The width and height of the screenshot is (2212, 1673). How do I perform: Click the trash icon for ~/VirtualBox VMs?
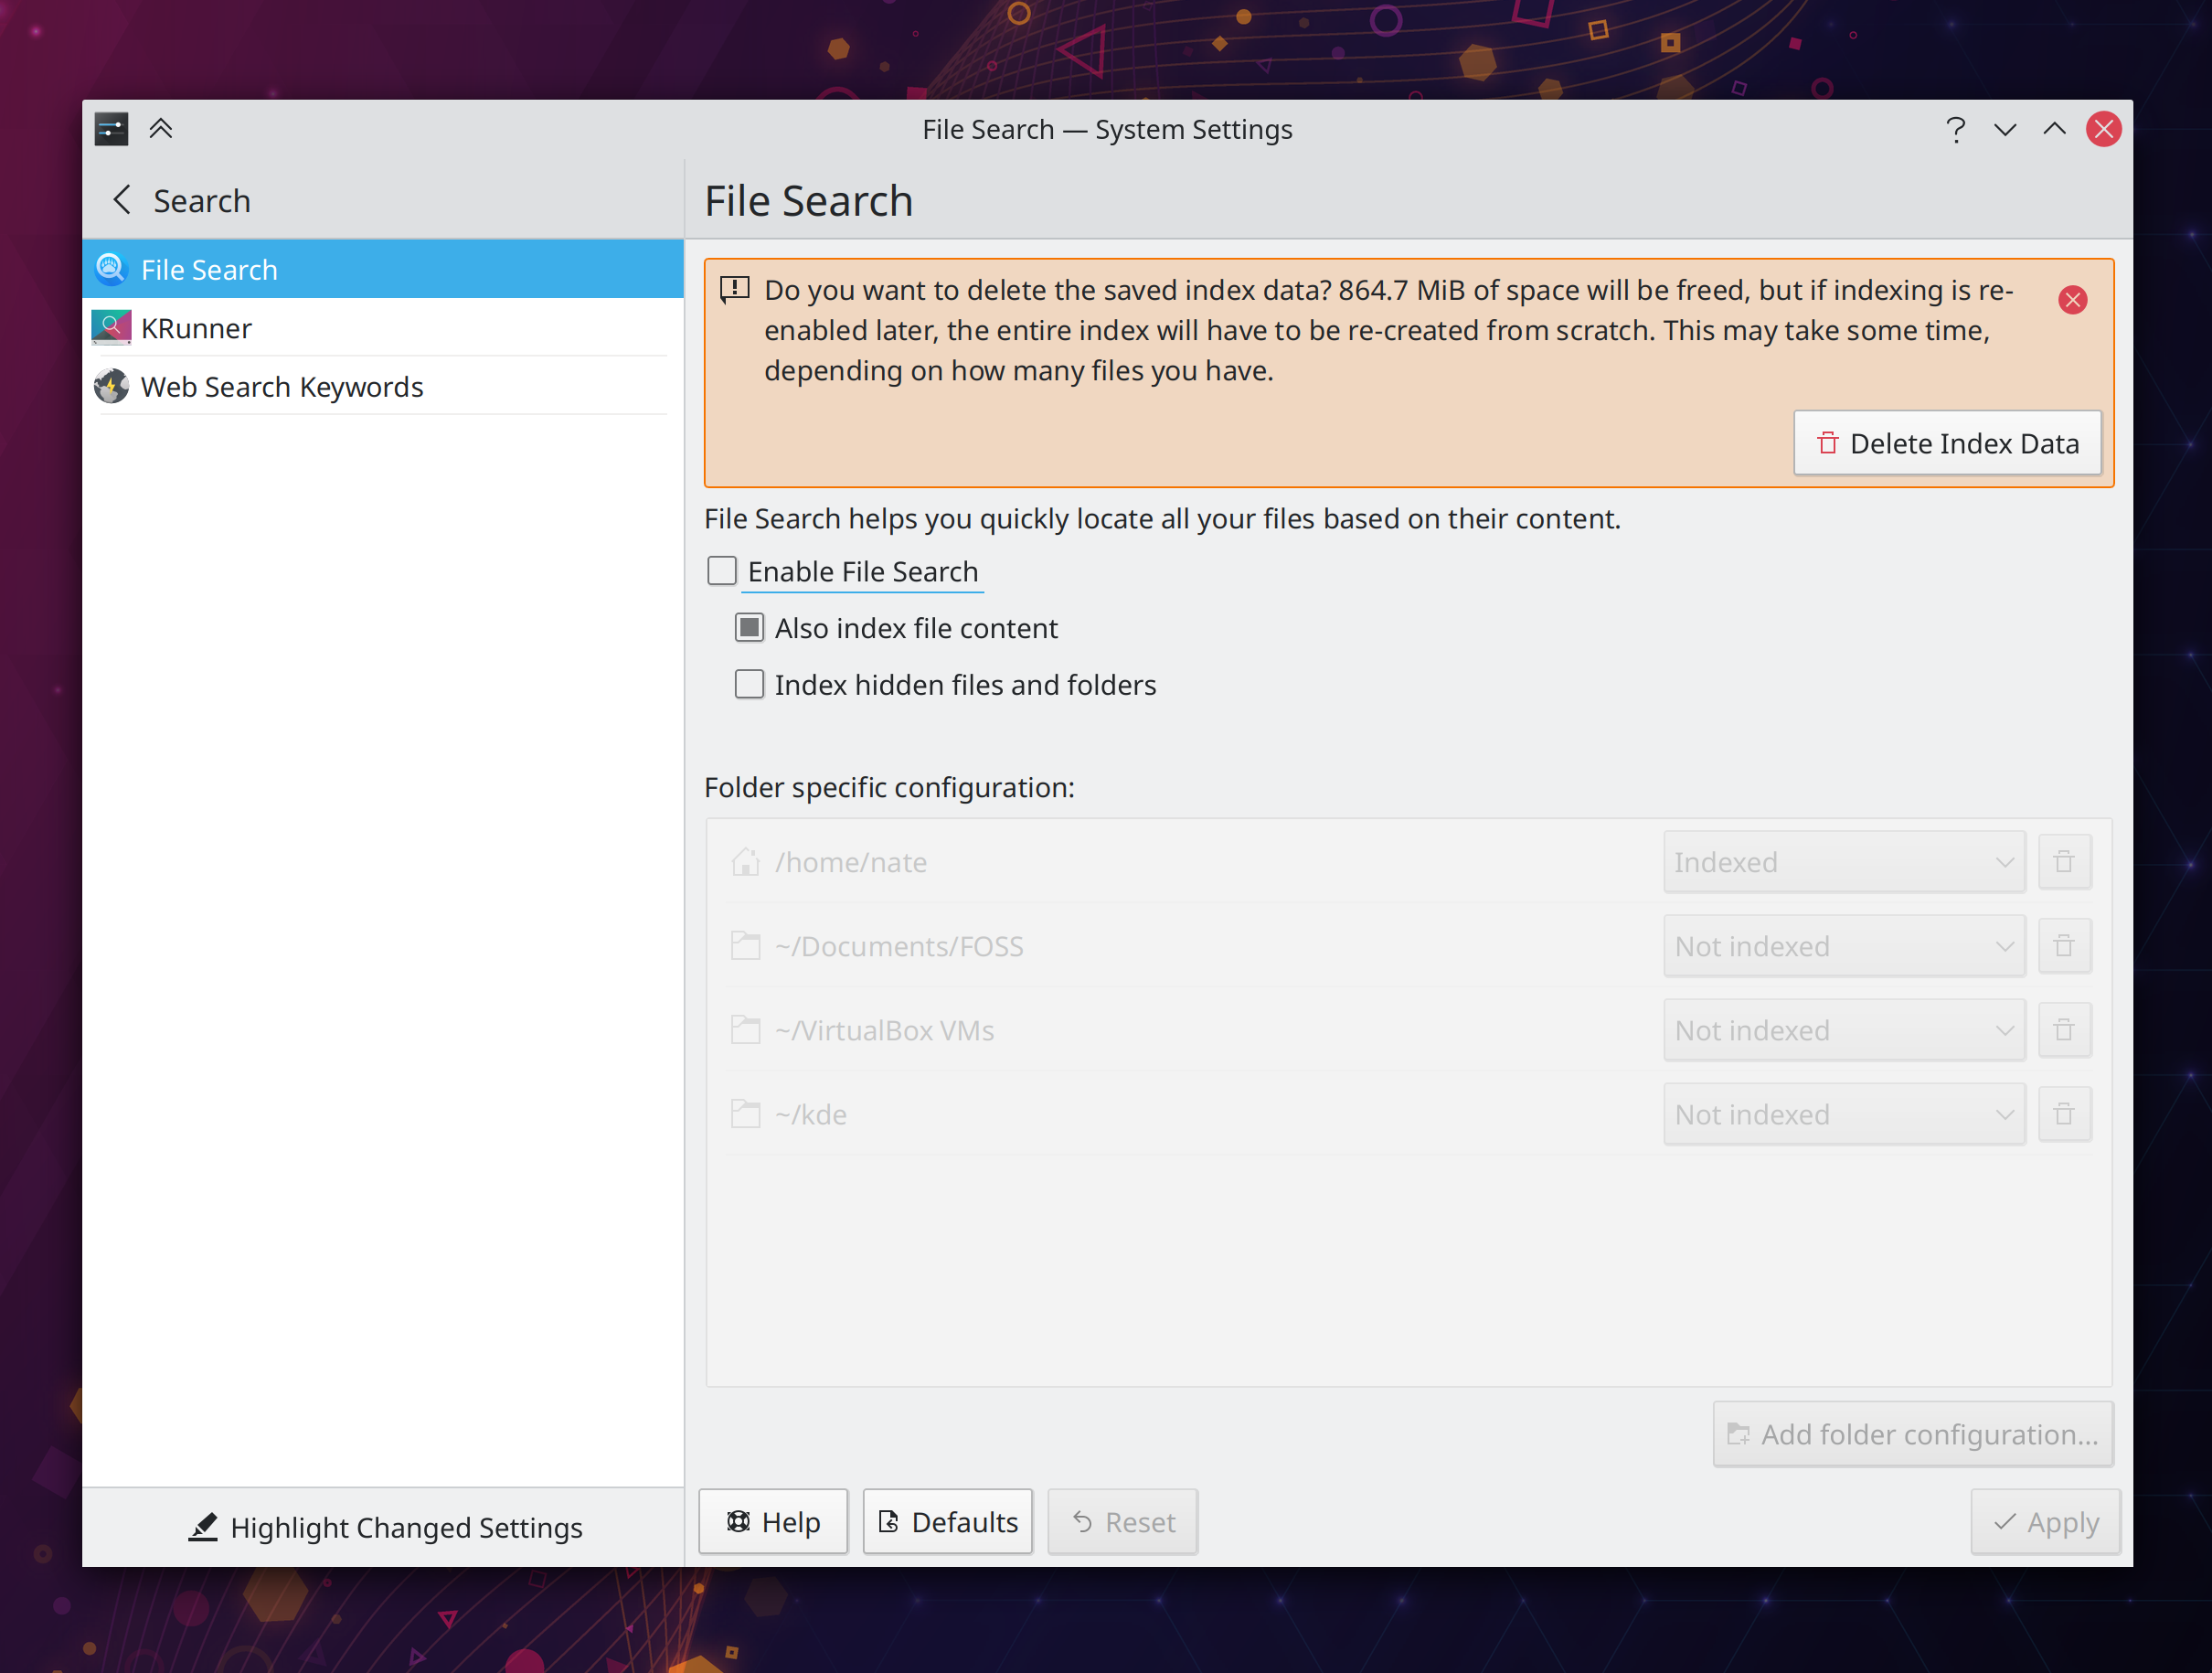2063,1030
